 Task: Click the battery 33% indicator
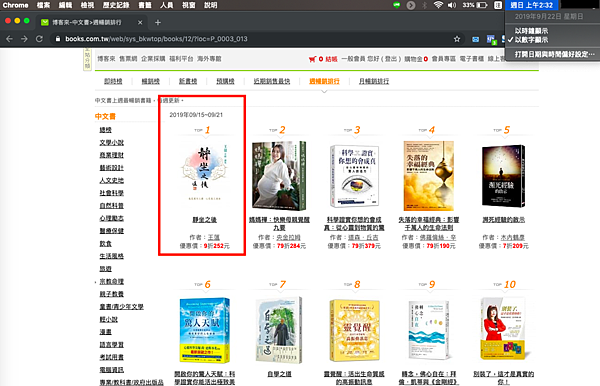tap(475, 5)
